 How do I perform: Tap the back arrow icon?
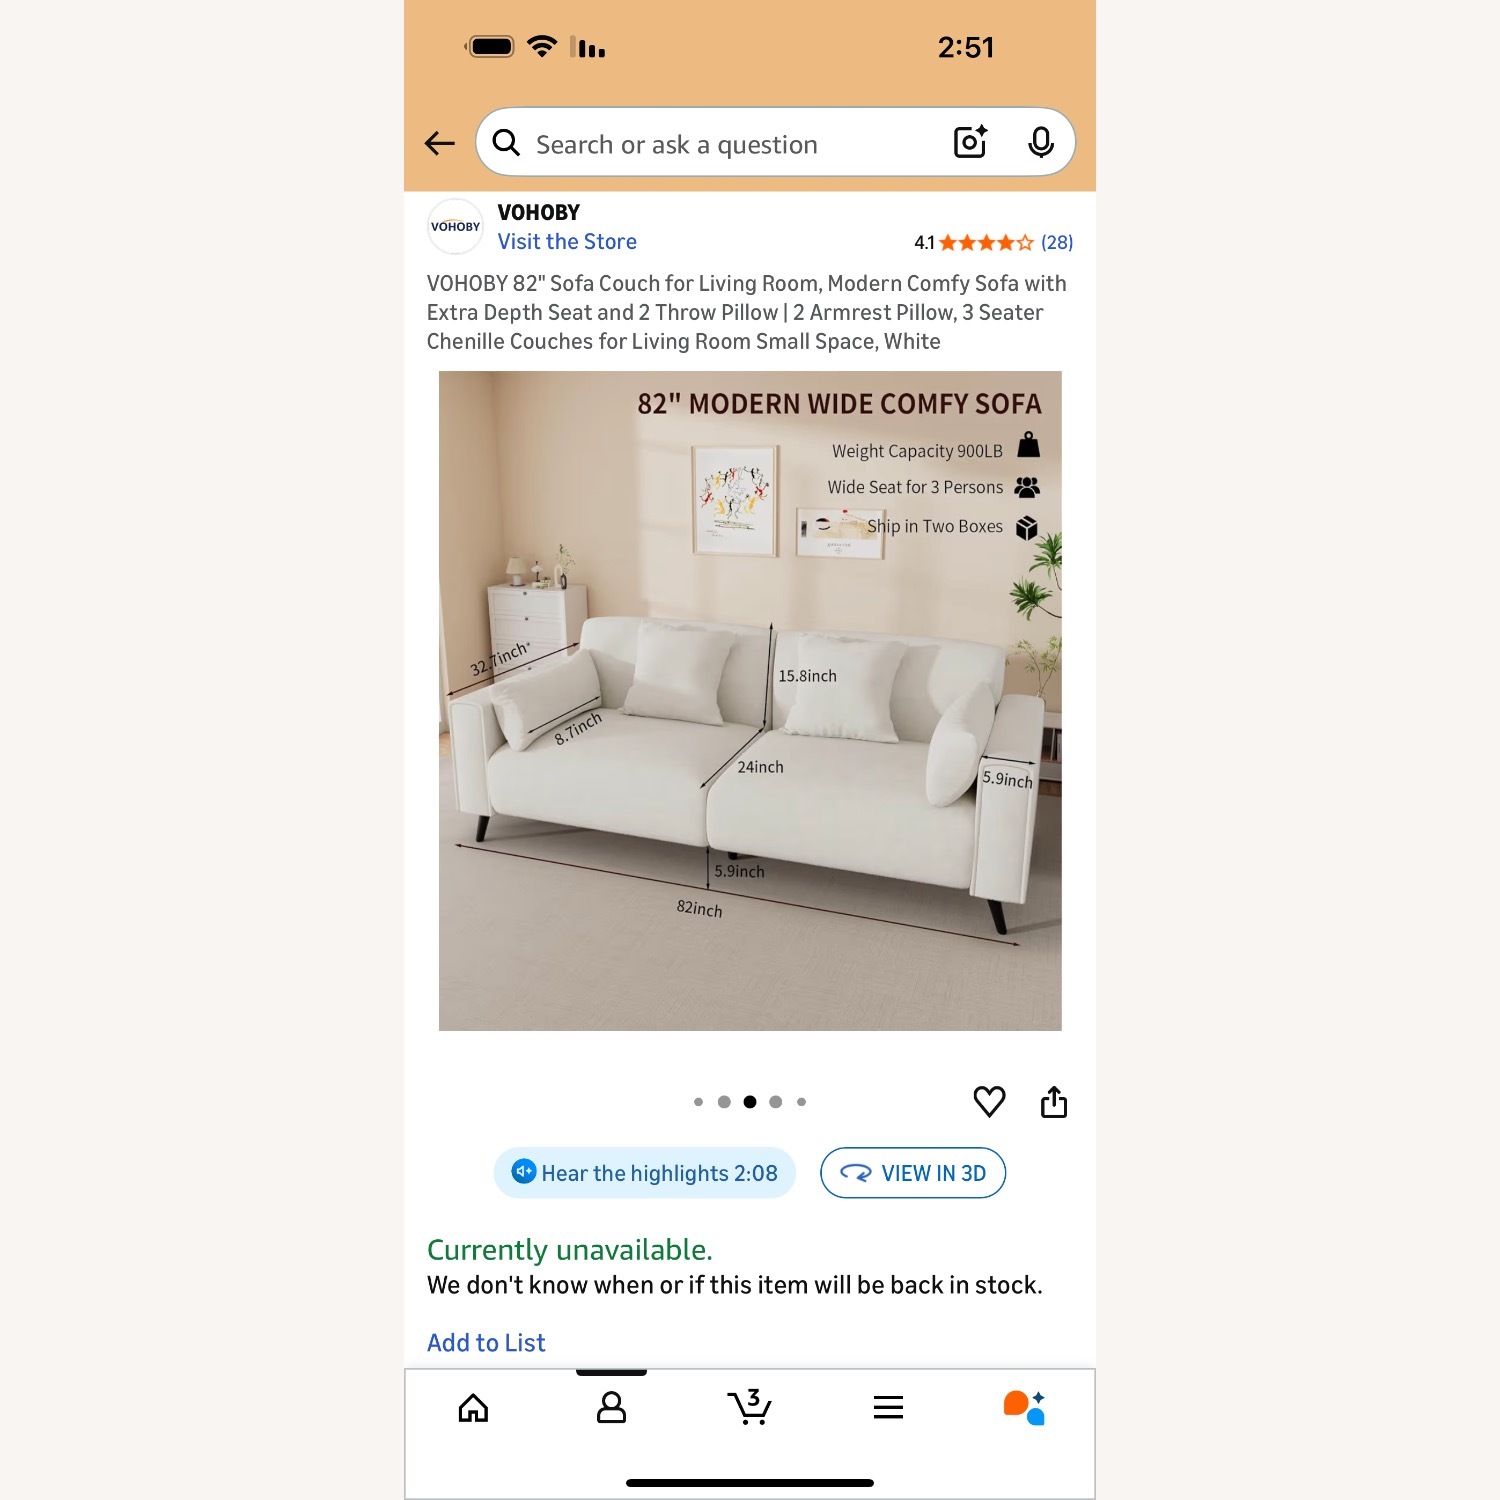(440, 144)
